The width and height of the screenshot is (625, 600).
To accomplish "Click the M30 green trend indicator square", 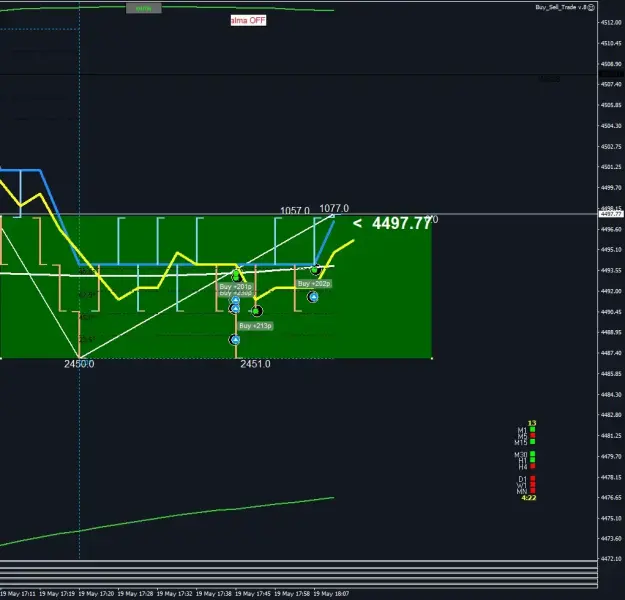I will [x=533, y=454].
